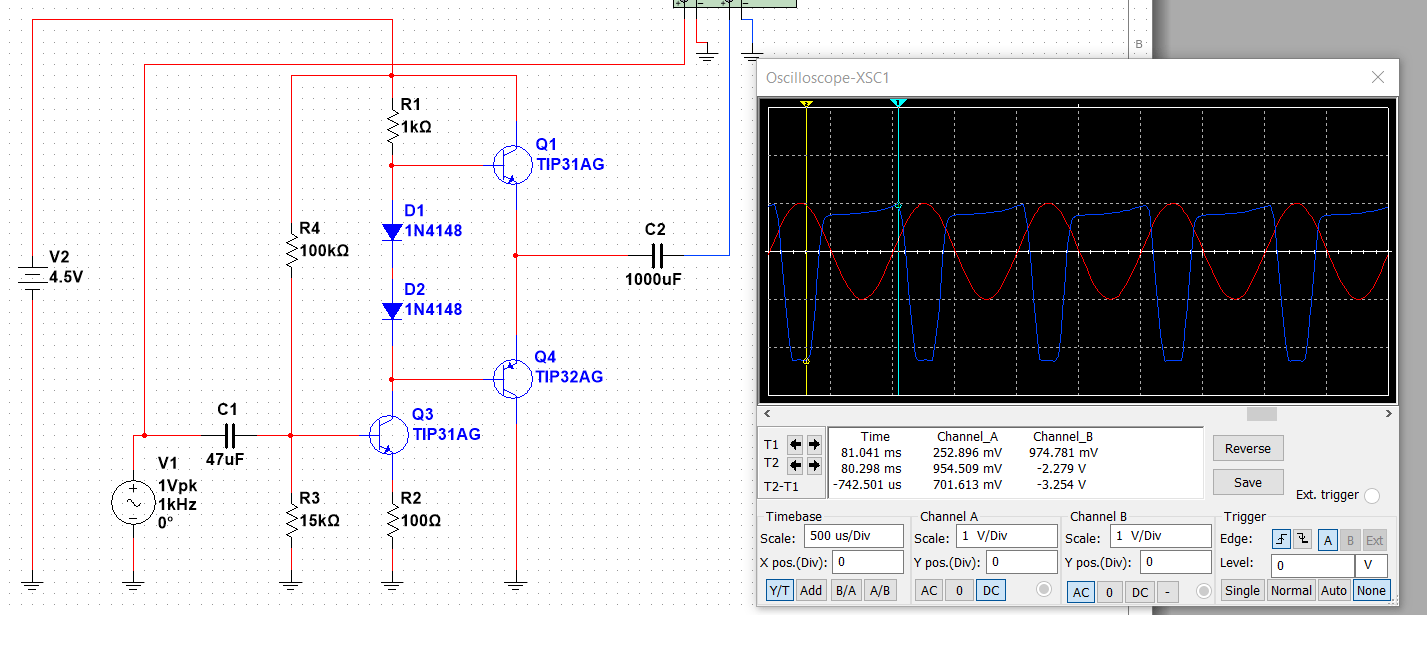Enable AC coupling on Channel A

929,590
